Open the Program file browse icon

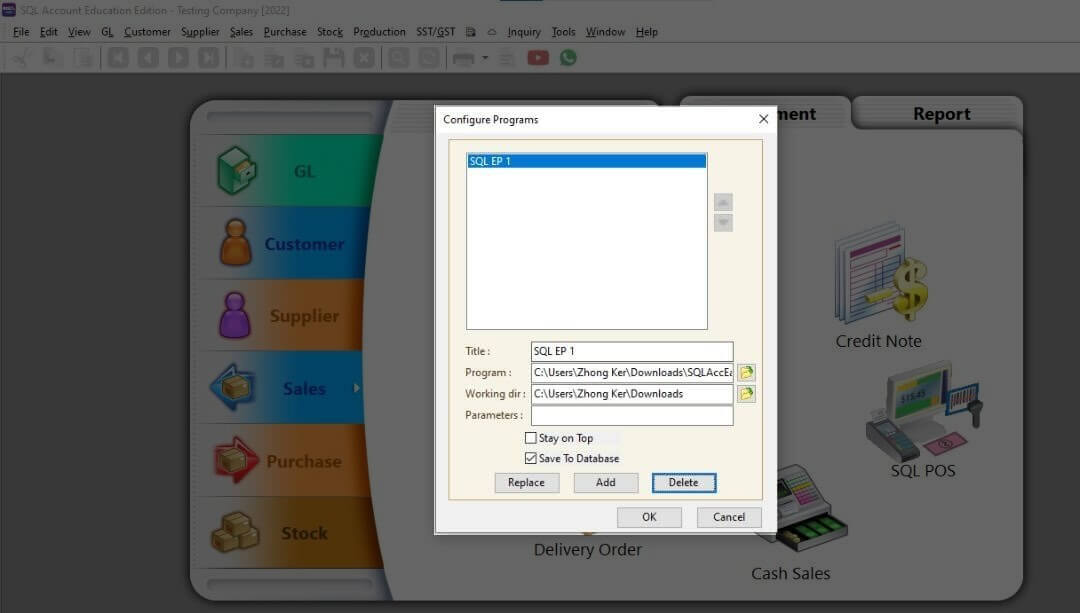(746, 373)
